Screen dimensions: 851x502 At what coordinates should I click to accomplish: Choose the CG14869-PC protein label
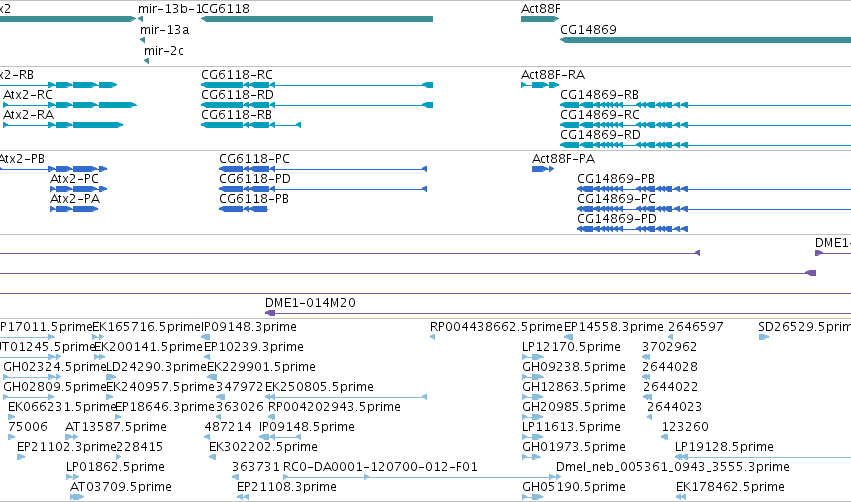pyautogui.click(x=617, y=199)
